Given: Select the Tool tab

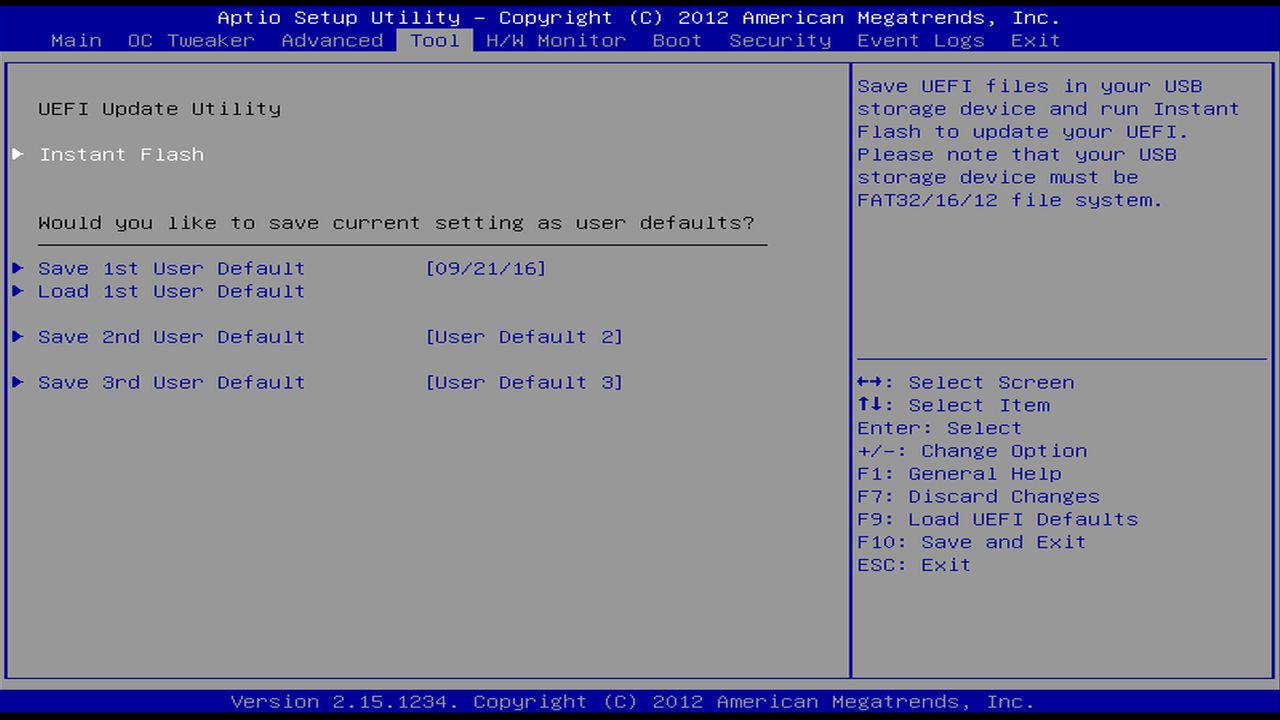Looking at the screenshot, I should (435, 40).
